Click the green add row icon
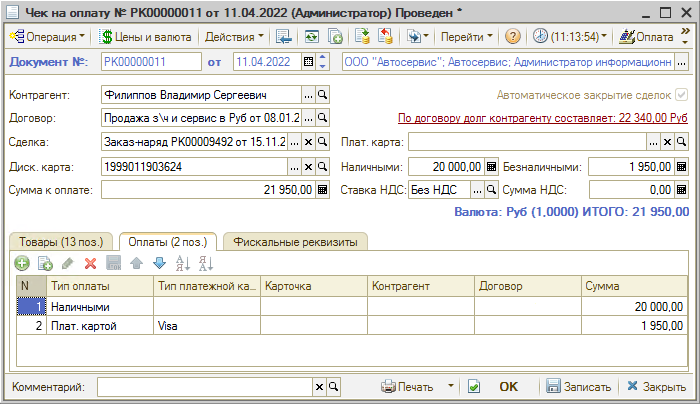 [22, 263]
